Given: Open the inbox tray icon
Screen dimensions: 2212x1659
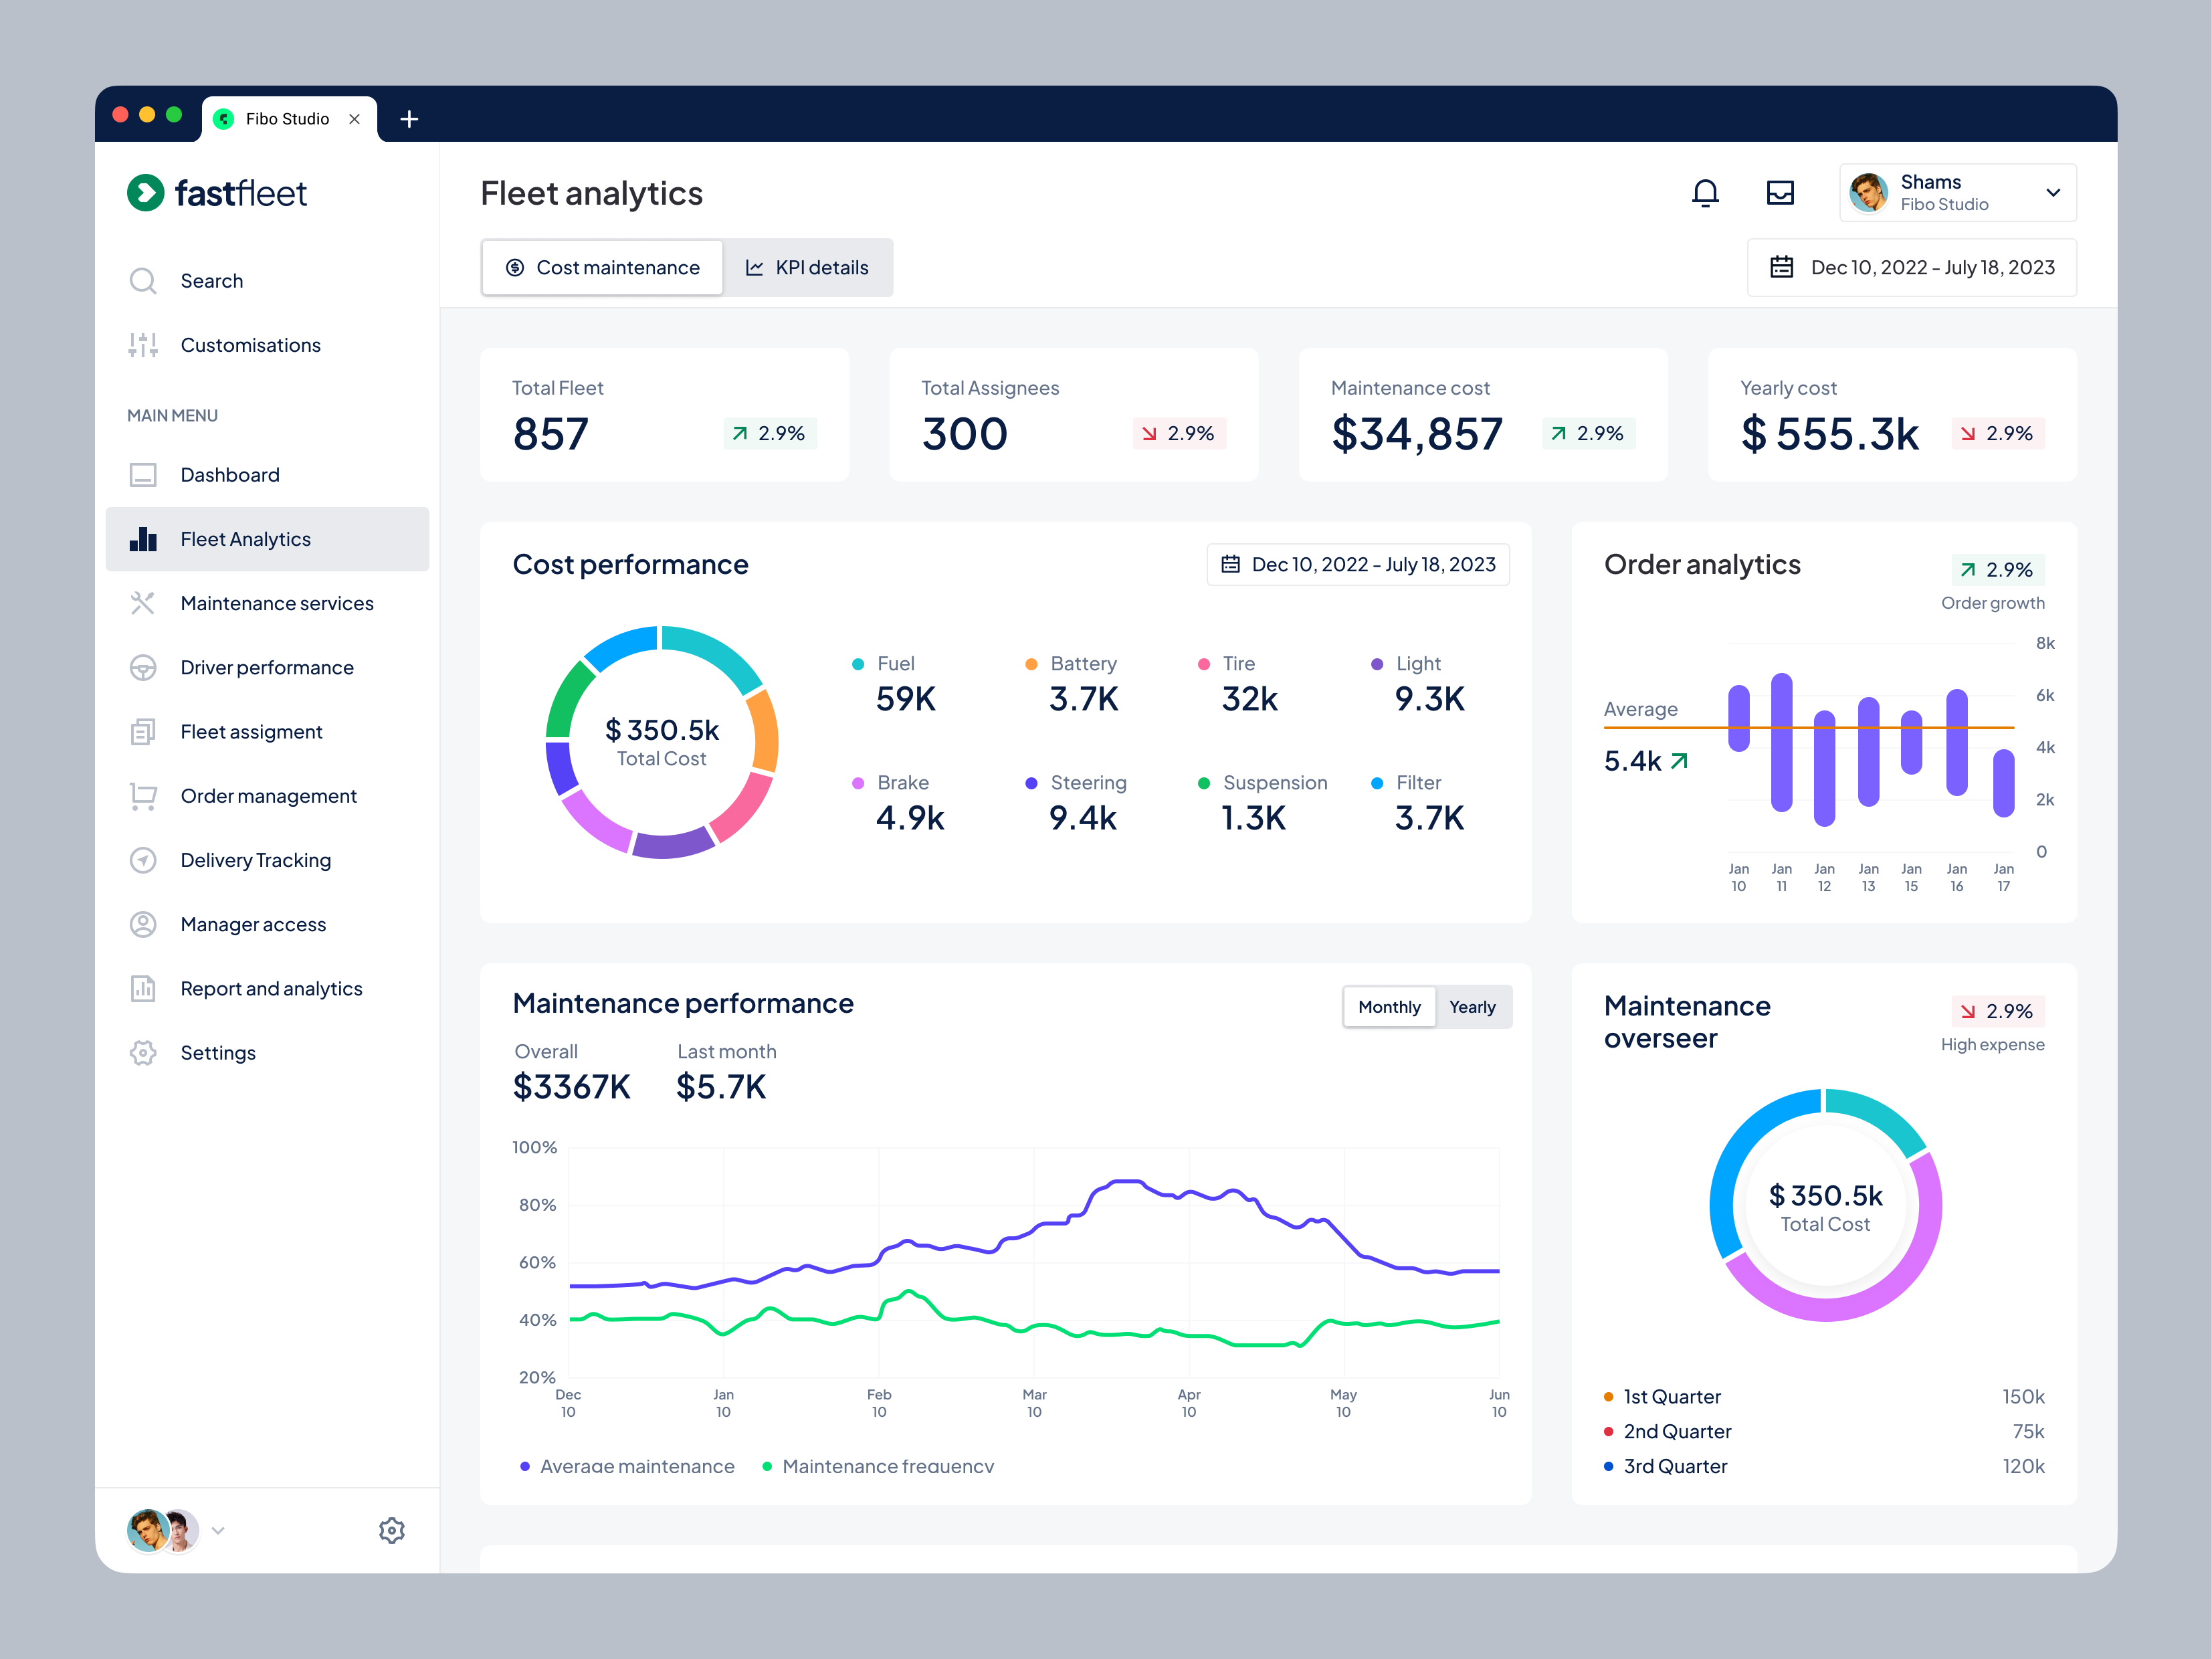Looking at the screenshot, I should point(1780,192).
